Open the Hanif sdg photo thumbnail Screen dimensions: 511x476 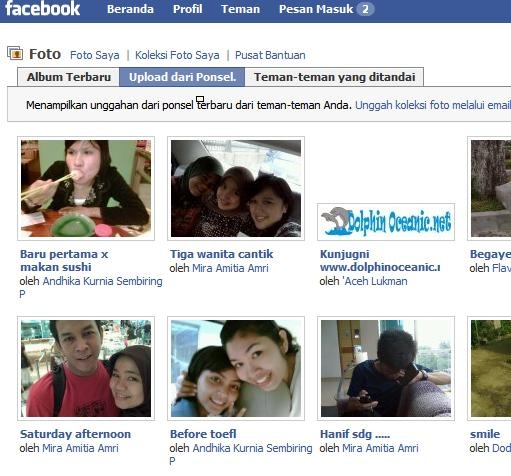click(x=386, y=368)
